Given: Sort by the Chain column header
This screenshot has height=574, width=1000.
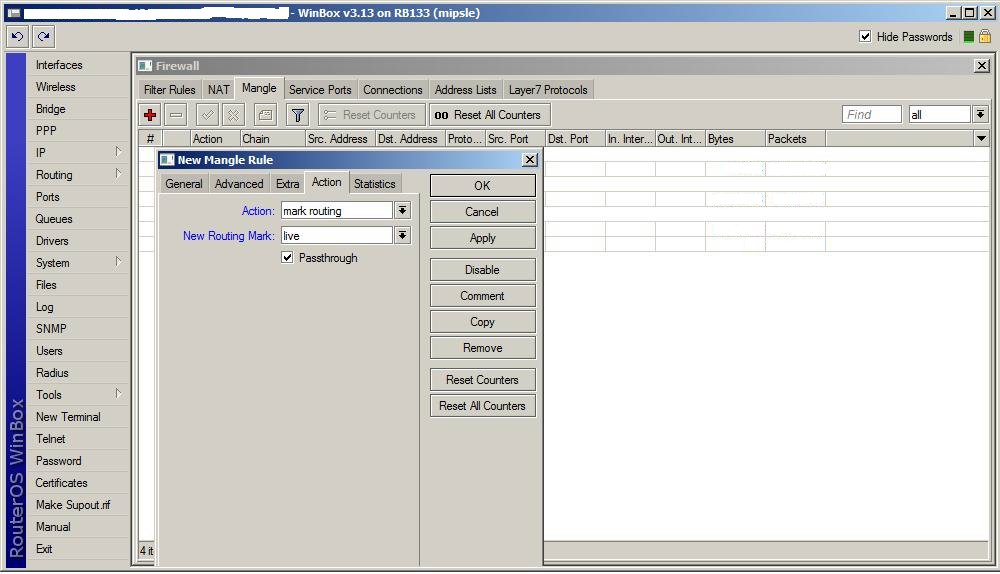Looking at the screenshot, I should coord(272,138).
